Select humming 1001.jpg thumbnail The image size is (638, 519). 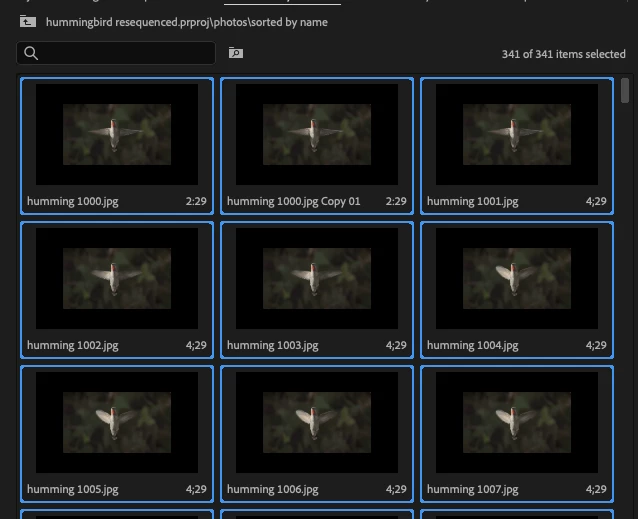517,134
